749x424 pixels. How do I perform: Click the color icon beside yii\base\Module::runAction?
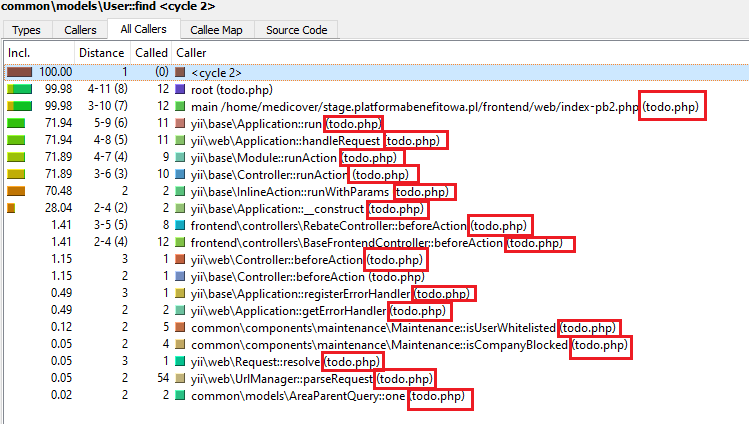(180, 158)
